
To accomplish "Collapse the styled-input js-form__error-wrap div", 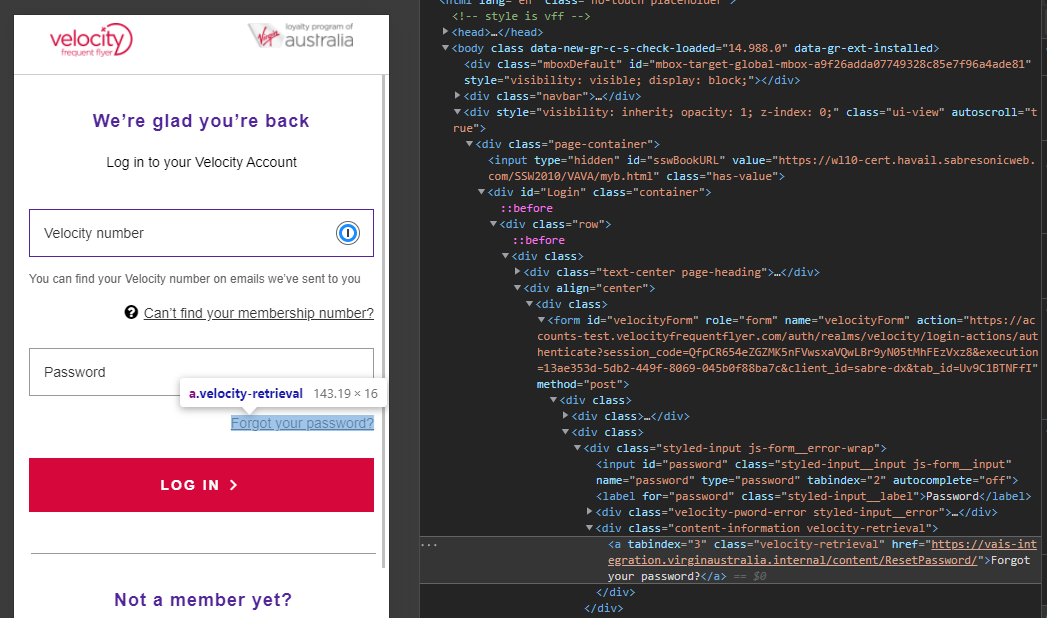I will click(x=578, y=448).
